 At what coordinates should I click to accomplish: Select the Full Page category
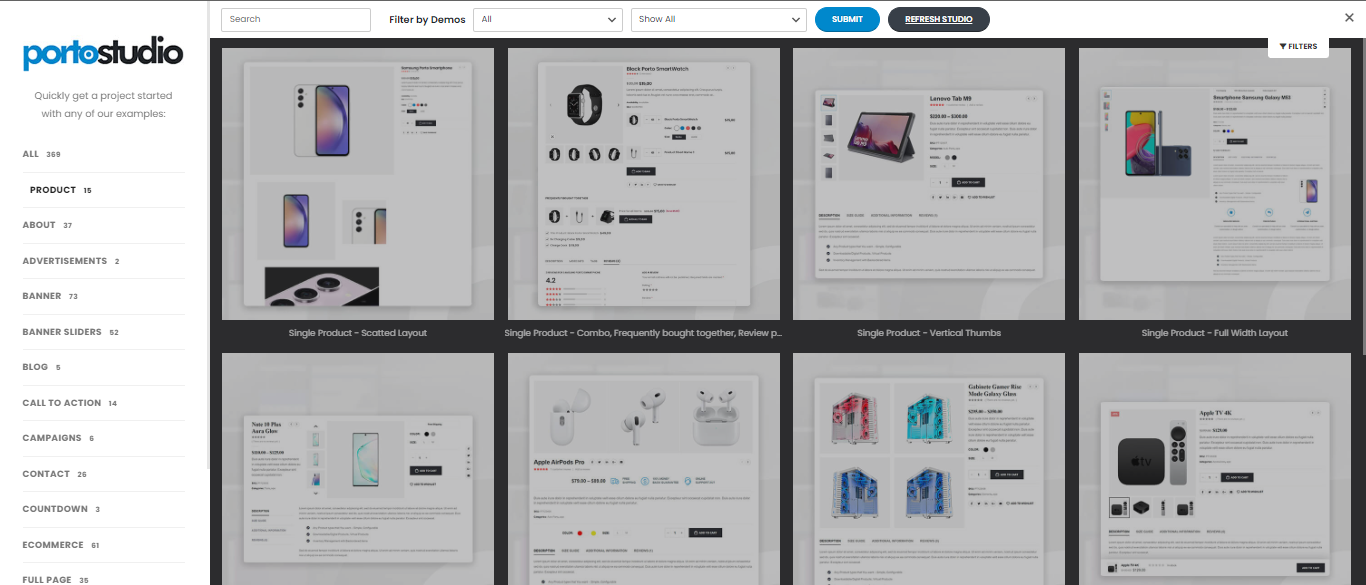click(56, 580)
